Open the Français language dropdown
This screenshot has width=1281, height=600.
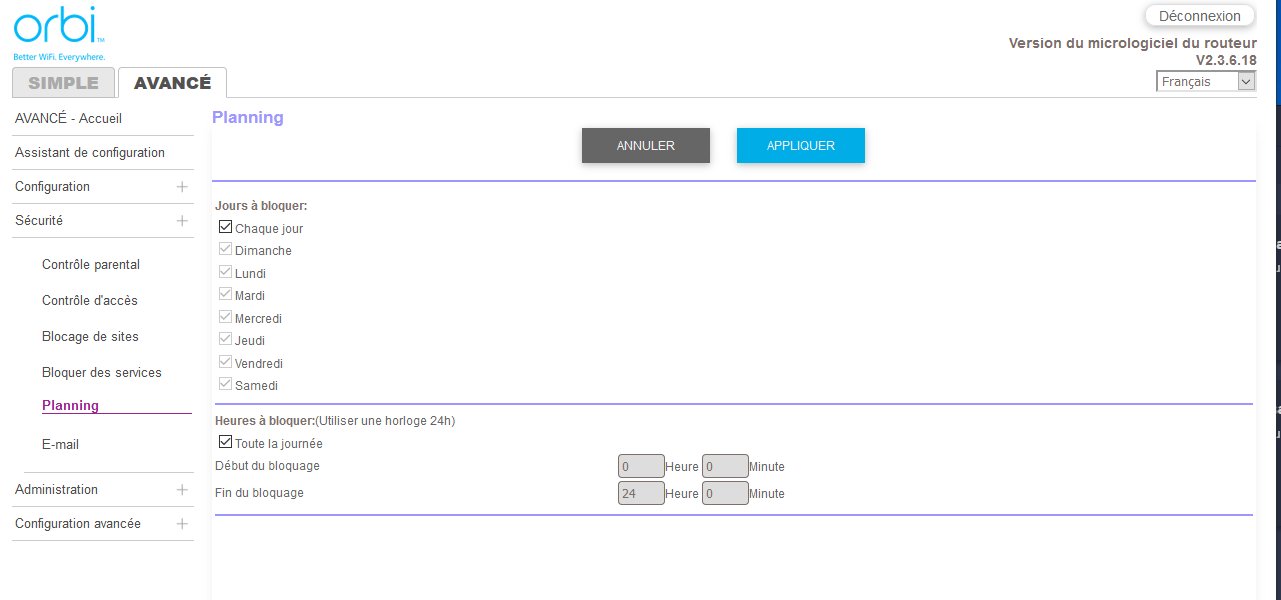pyautogui.click(x=1205, y=82)
